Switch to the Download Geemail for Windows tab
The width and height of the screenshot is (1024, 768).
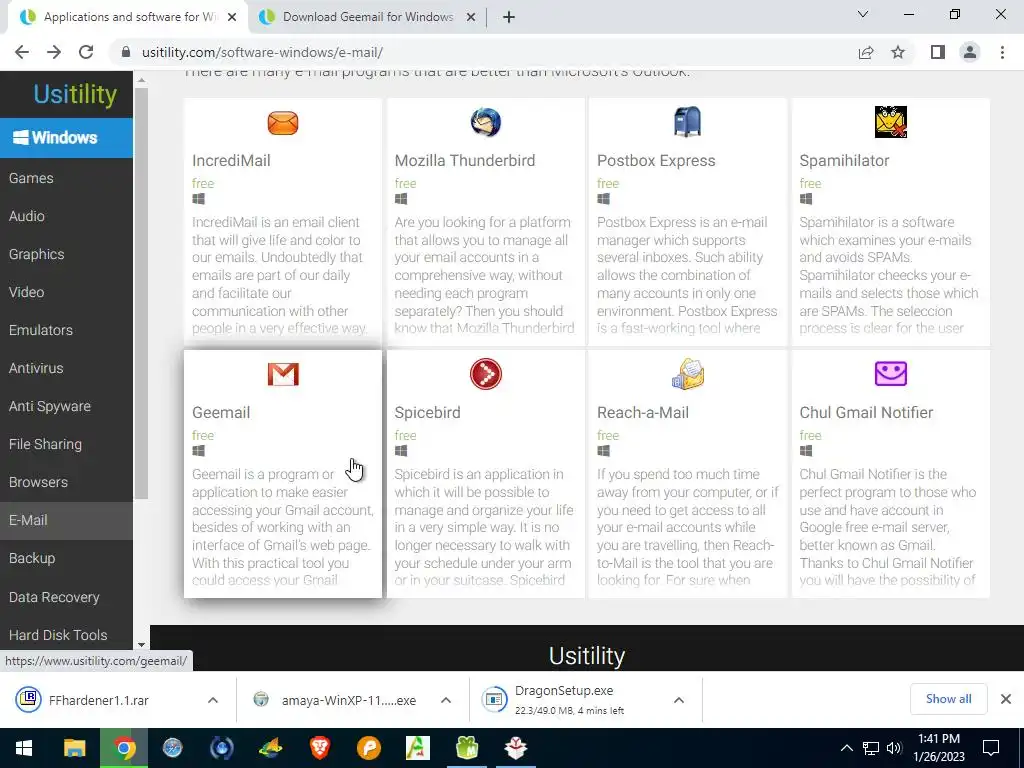point(368,17)
